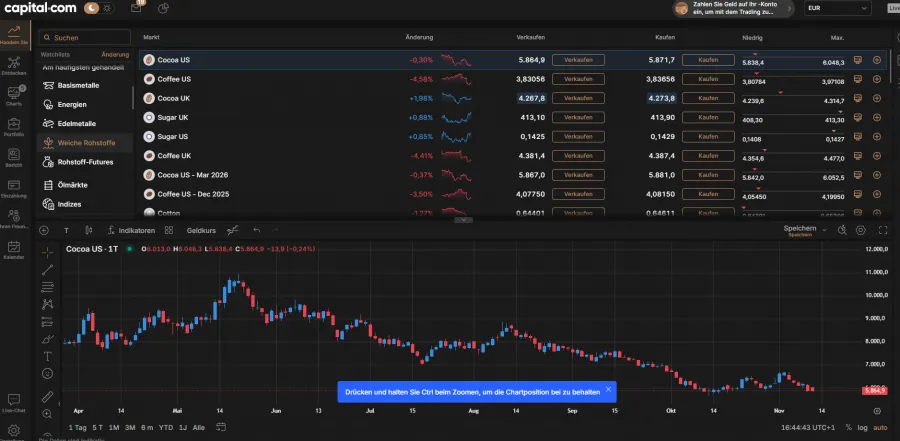This screenshot has width=900, height=441.
Task: Click the add symbol compare plus icon
Action: 44,230
